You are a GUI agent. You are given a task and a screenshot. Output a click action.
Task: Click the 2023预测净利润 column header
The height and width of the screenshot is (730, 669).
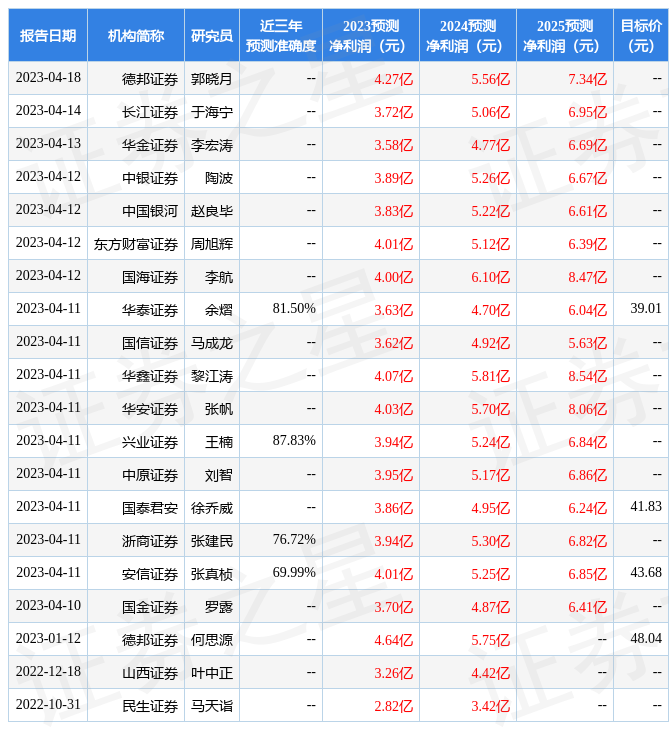point(371,35)
